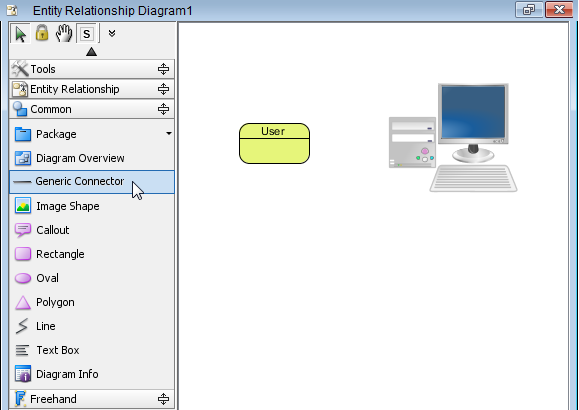
Task: Toggle the lock tool in the toolbar
Action: click(x=42, y=33)
